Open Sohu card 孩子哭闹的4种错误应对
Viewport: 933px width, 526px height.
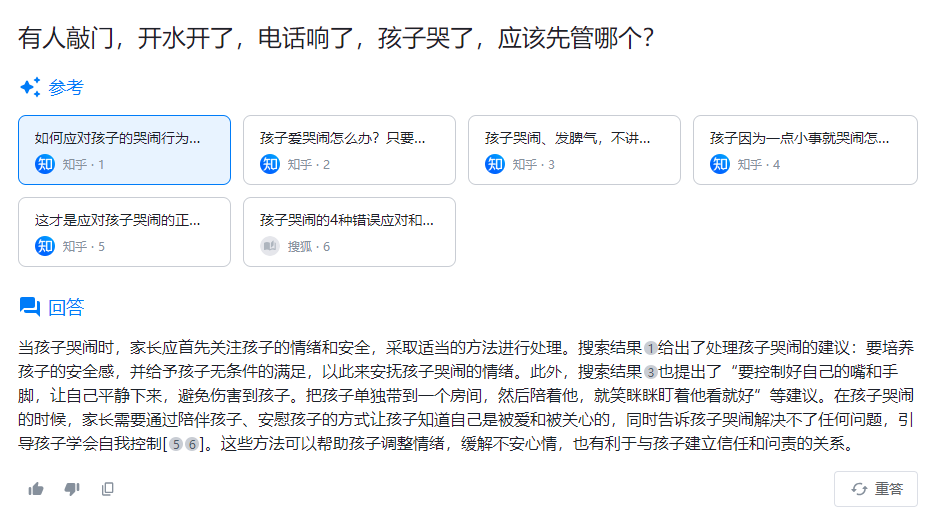pos(349,232)
